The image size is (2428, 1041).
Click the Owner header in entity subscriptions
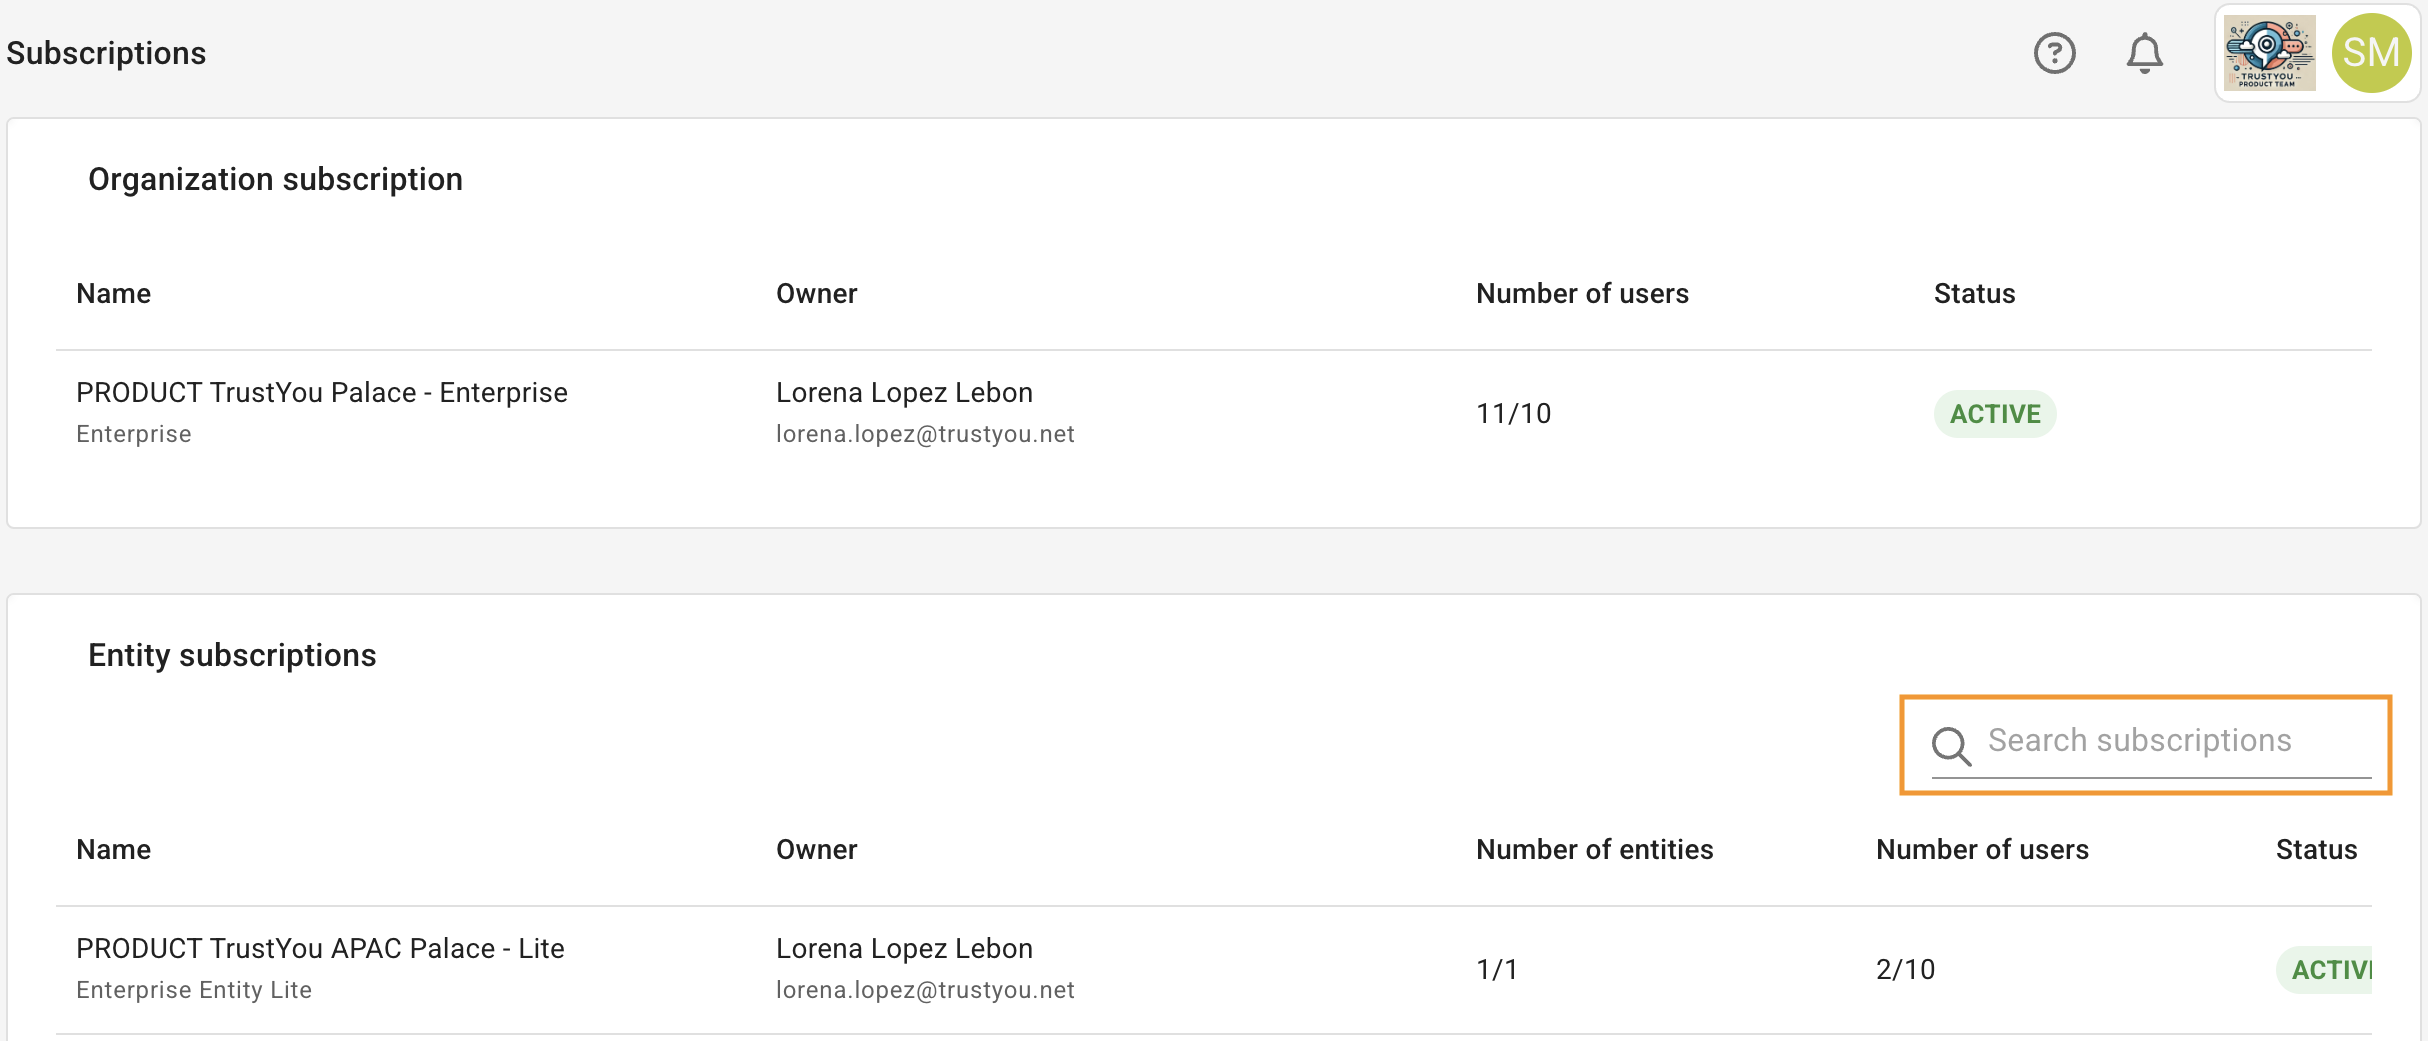pos(816,850)
